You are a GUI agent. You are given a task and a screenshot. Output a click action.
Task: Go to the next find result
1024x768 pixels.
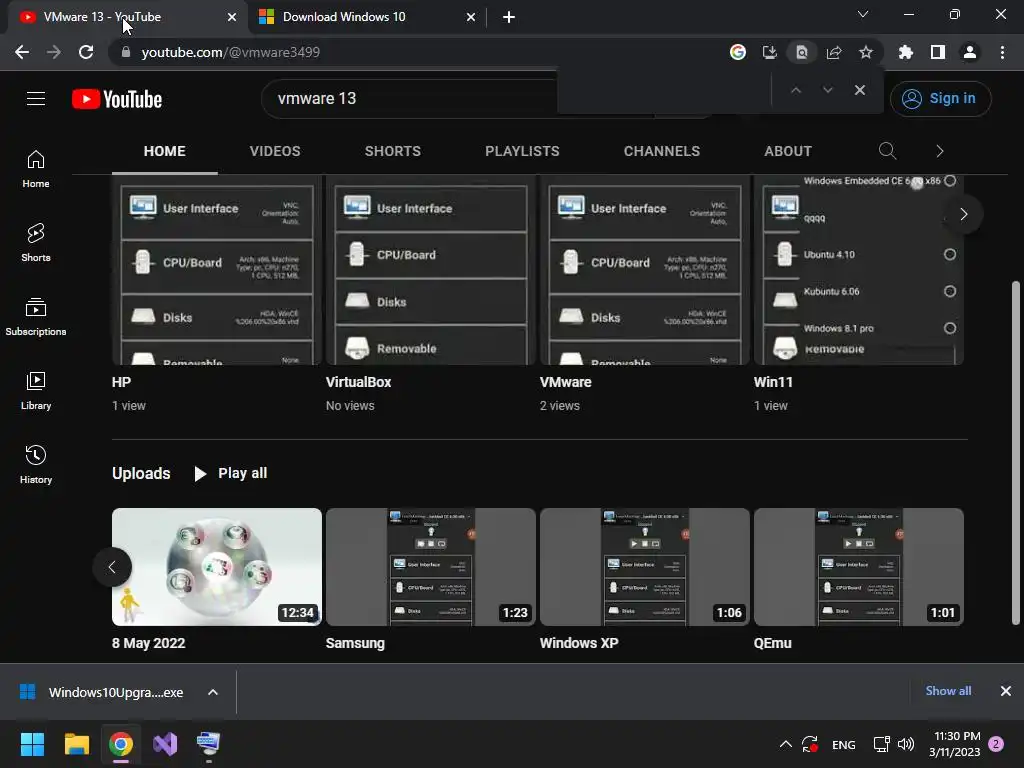827,90
